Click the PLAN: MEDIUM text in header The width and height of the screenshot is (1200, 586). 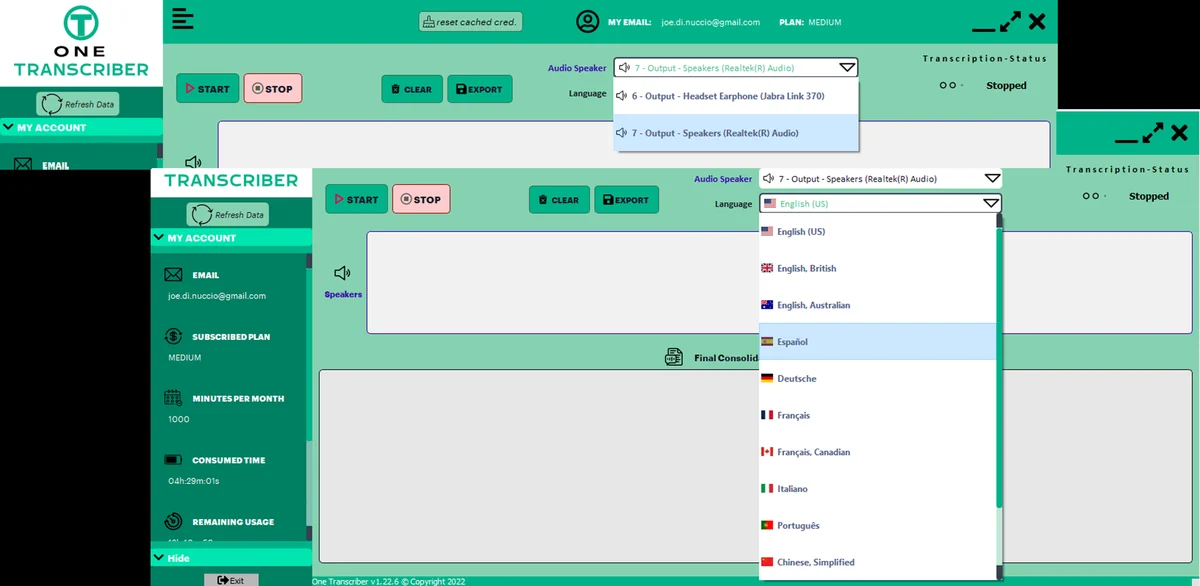coord(811,22)
